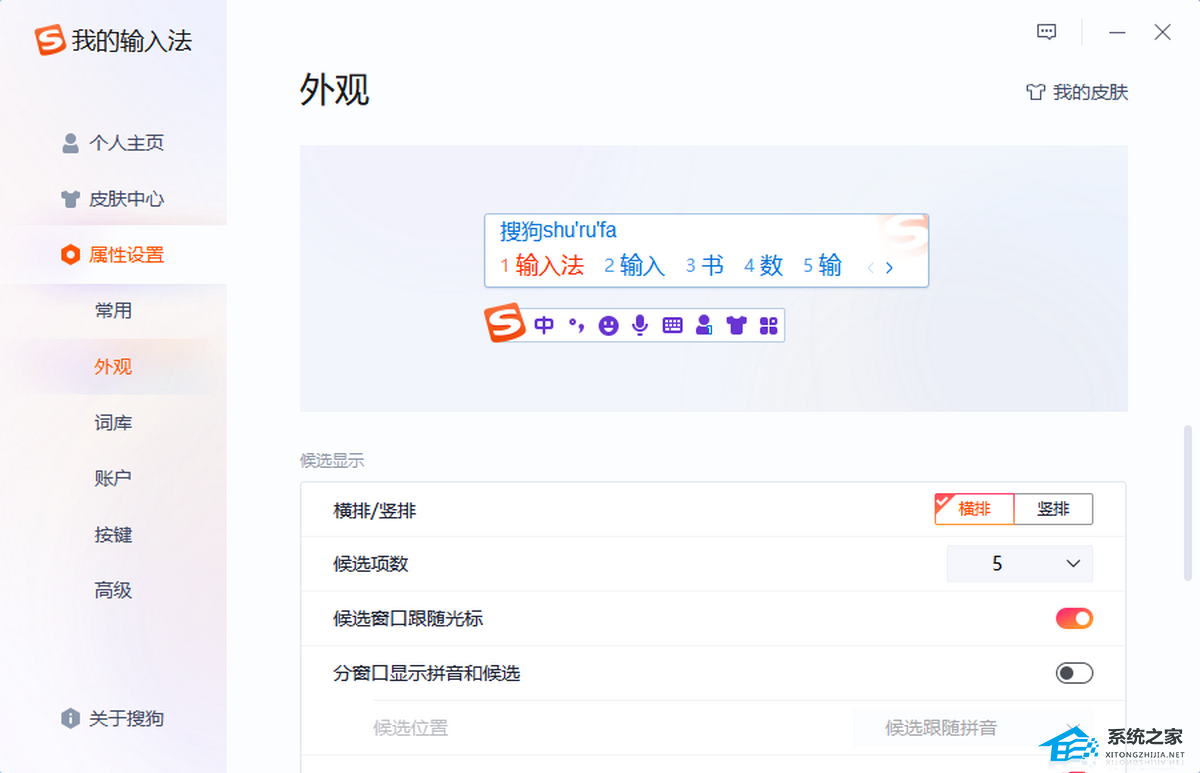Close the settings window
The height and width of the screenshot is (773, 1200).
point(1162,32)
